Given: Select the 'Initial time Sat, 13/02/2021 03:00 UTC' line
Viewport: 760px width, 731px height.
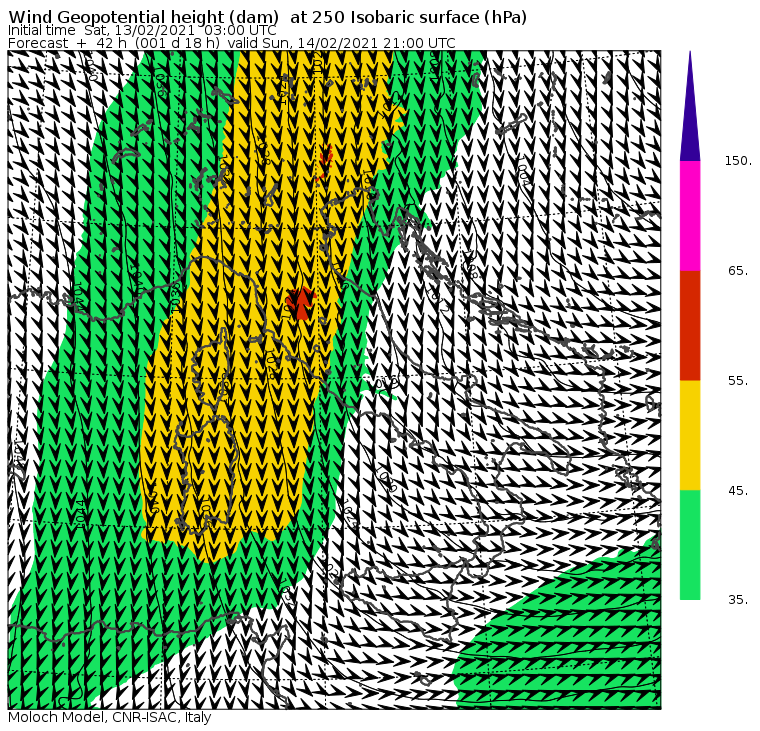Looking at the screenshot, I should point(142,30).
